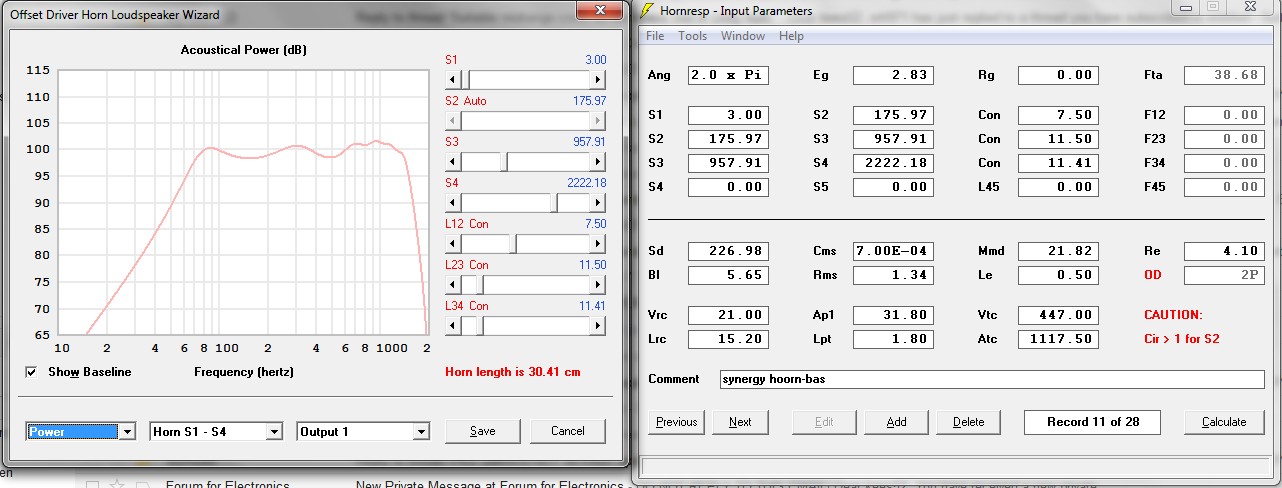Click the Le input field

1058,275
